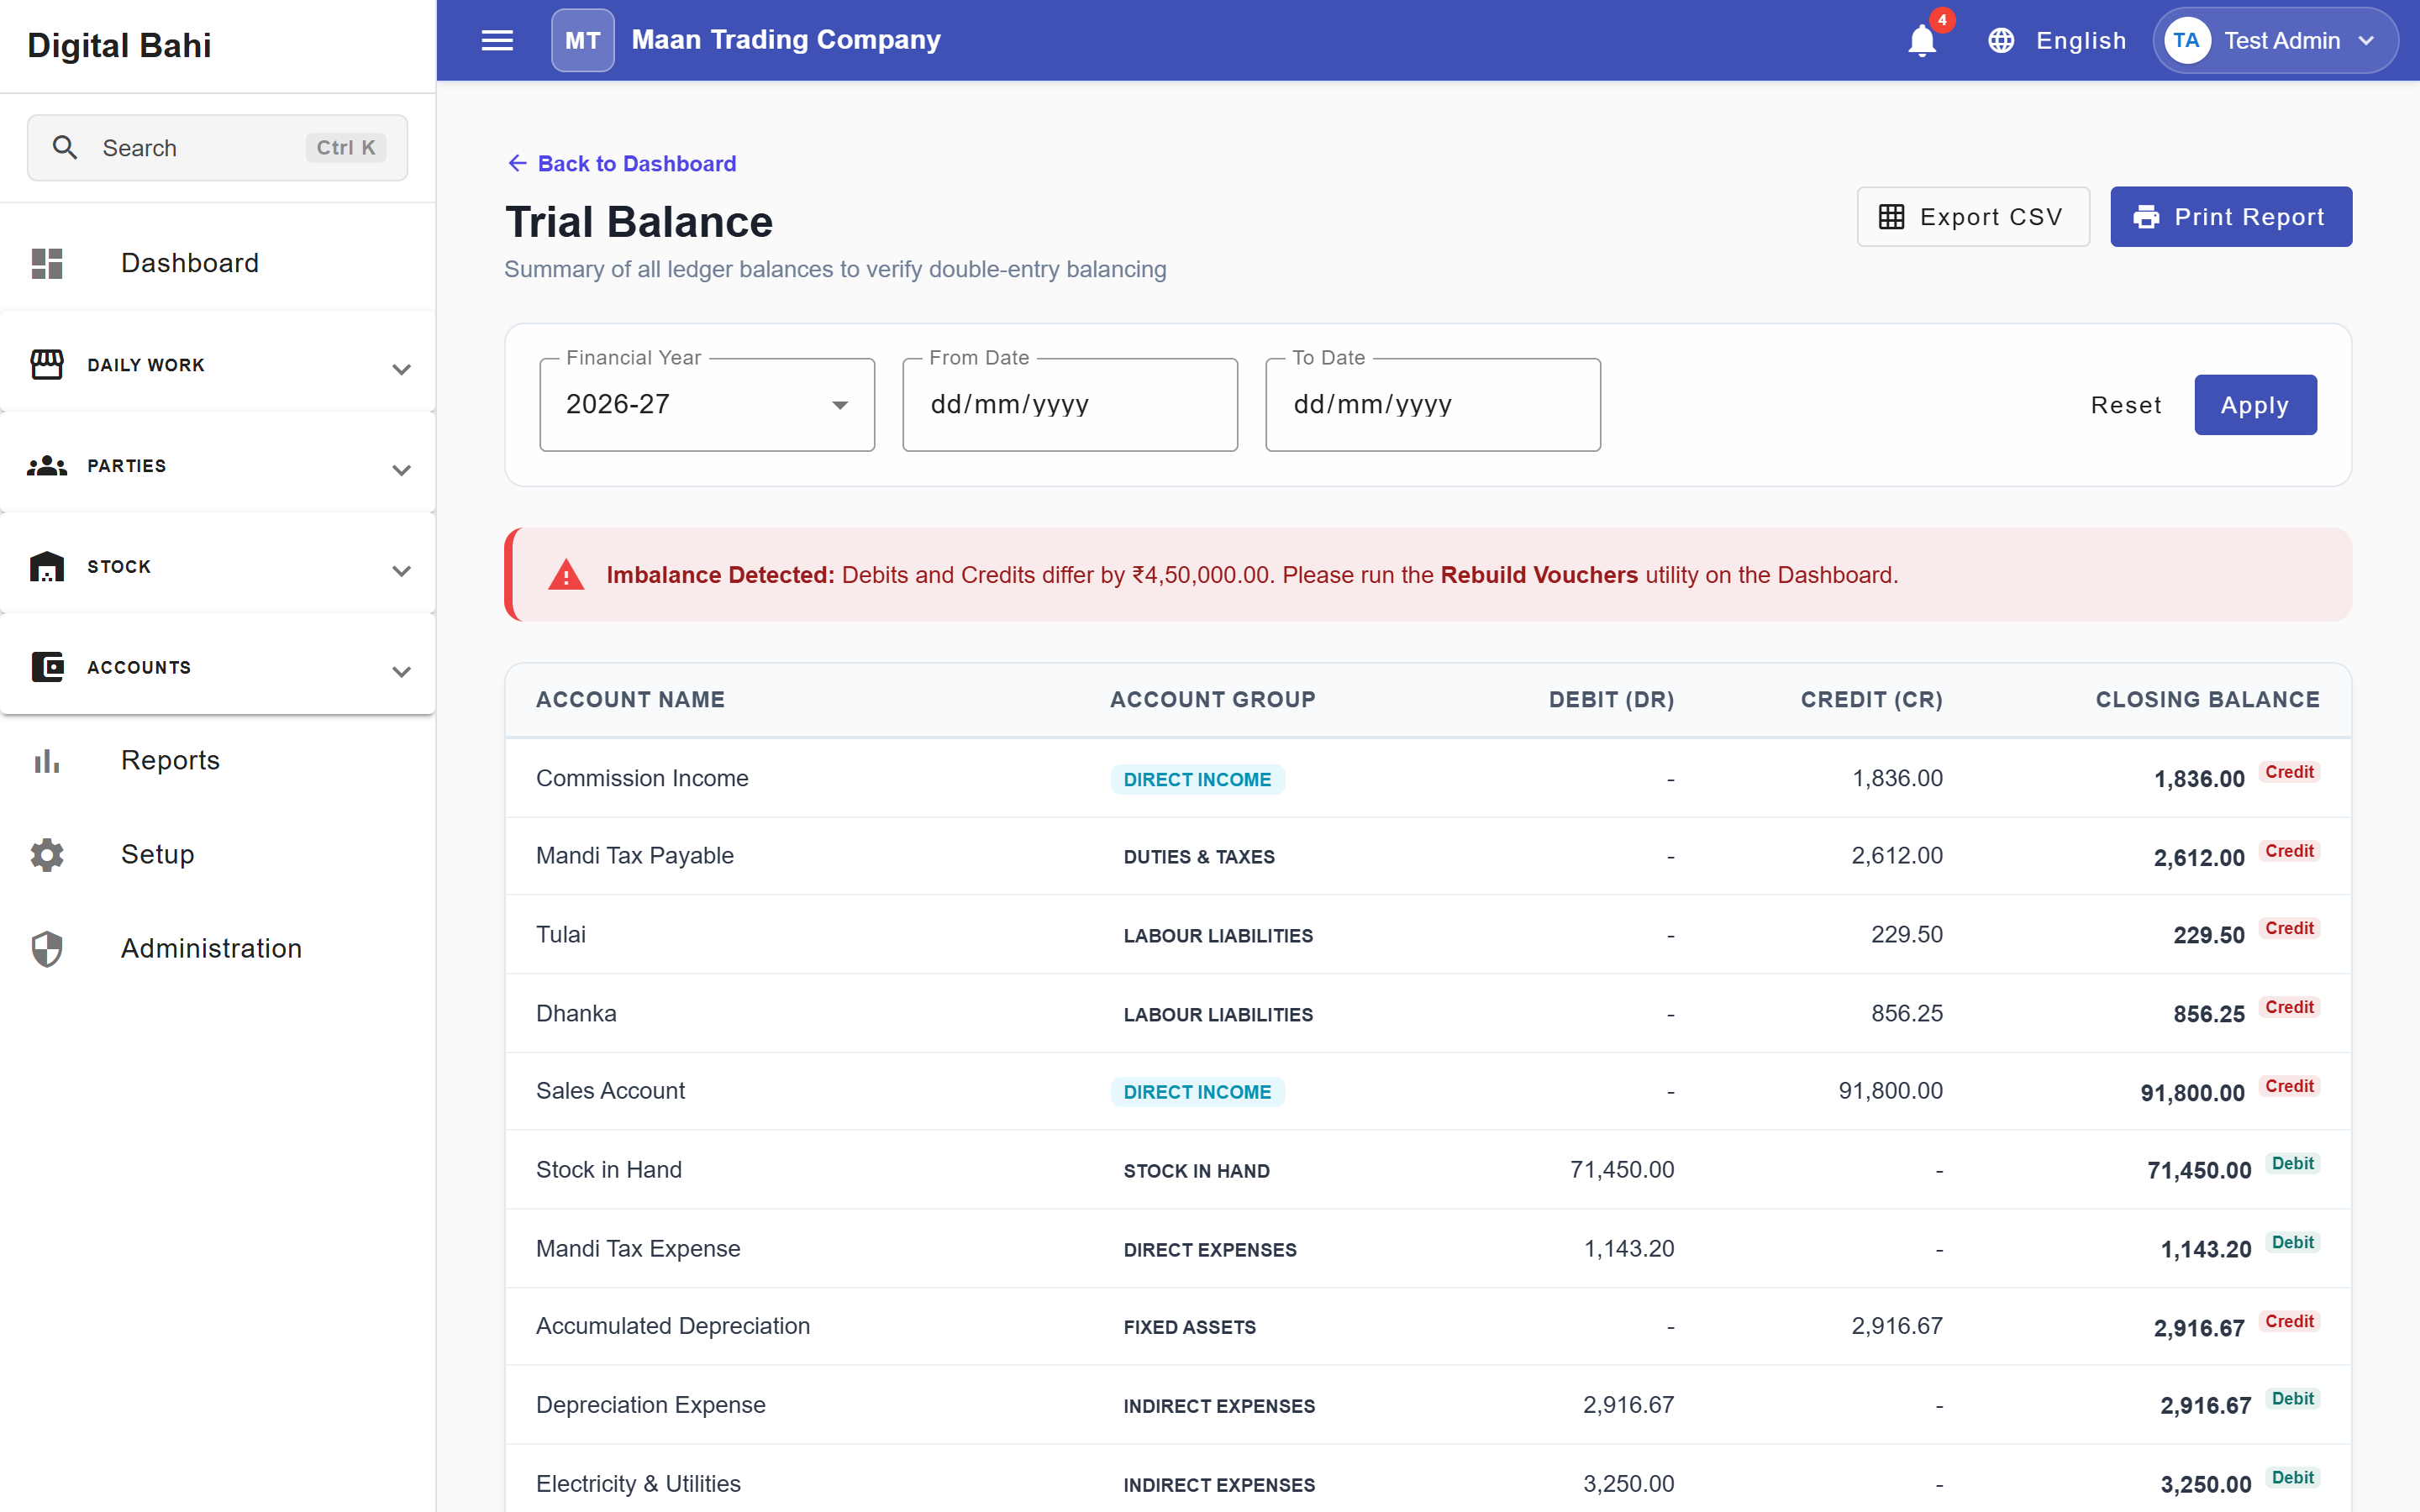Expand the Stock section chevron
This screenshot has width=2420, height=1512.
pyautogui.click(x=401, y=571)
